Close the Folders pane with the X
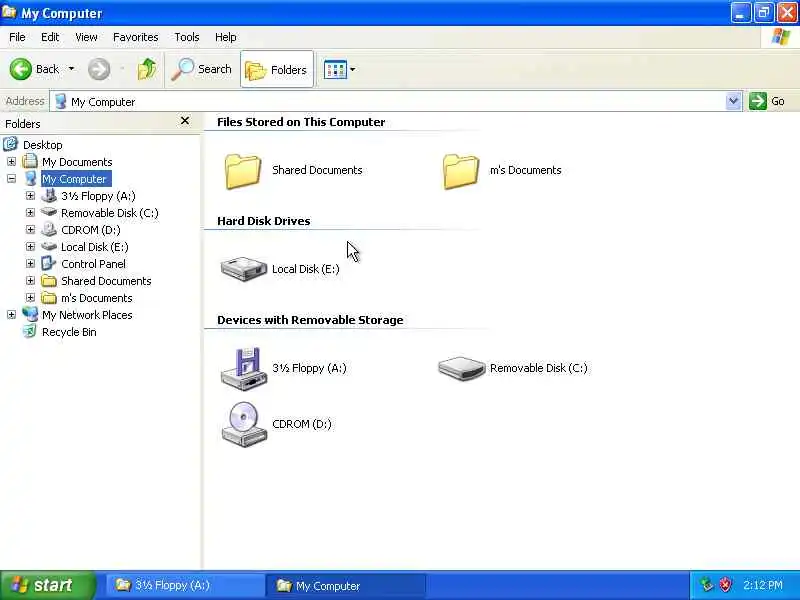 [x=185, y=121]
